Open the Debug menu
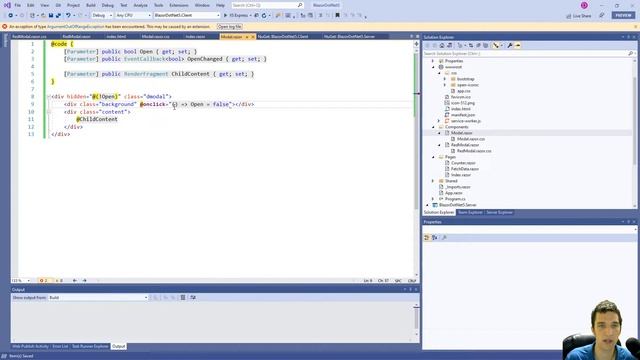This screenshot has width=640, height=360. point(108,5)
